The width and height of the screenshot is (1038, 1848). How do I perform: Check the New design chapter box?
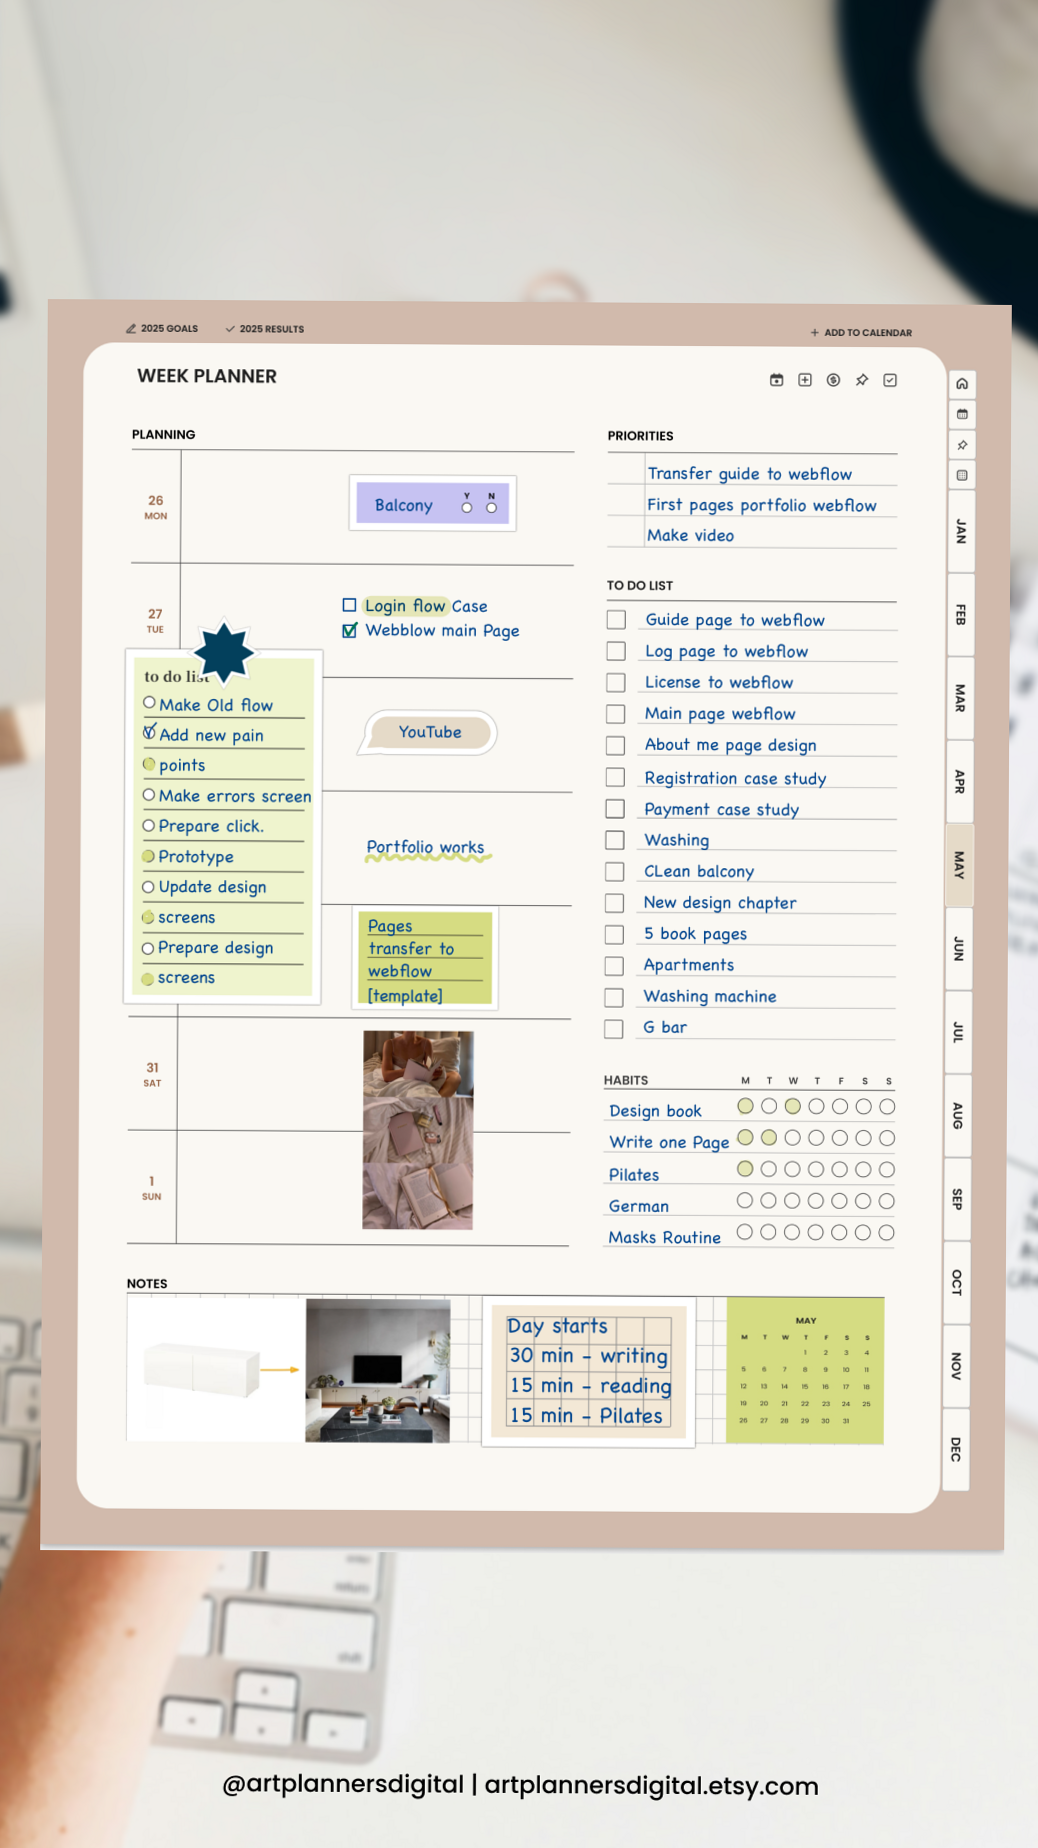click(x=615, y=903)
